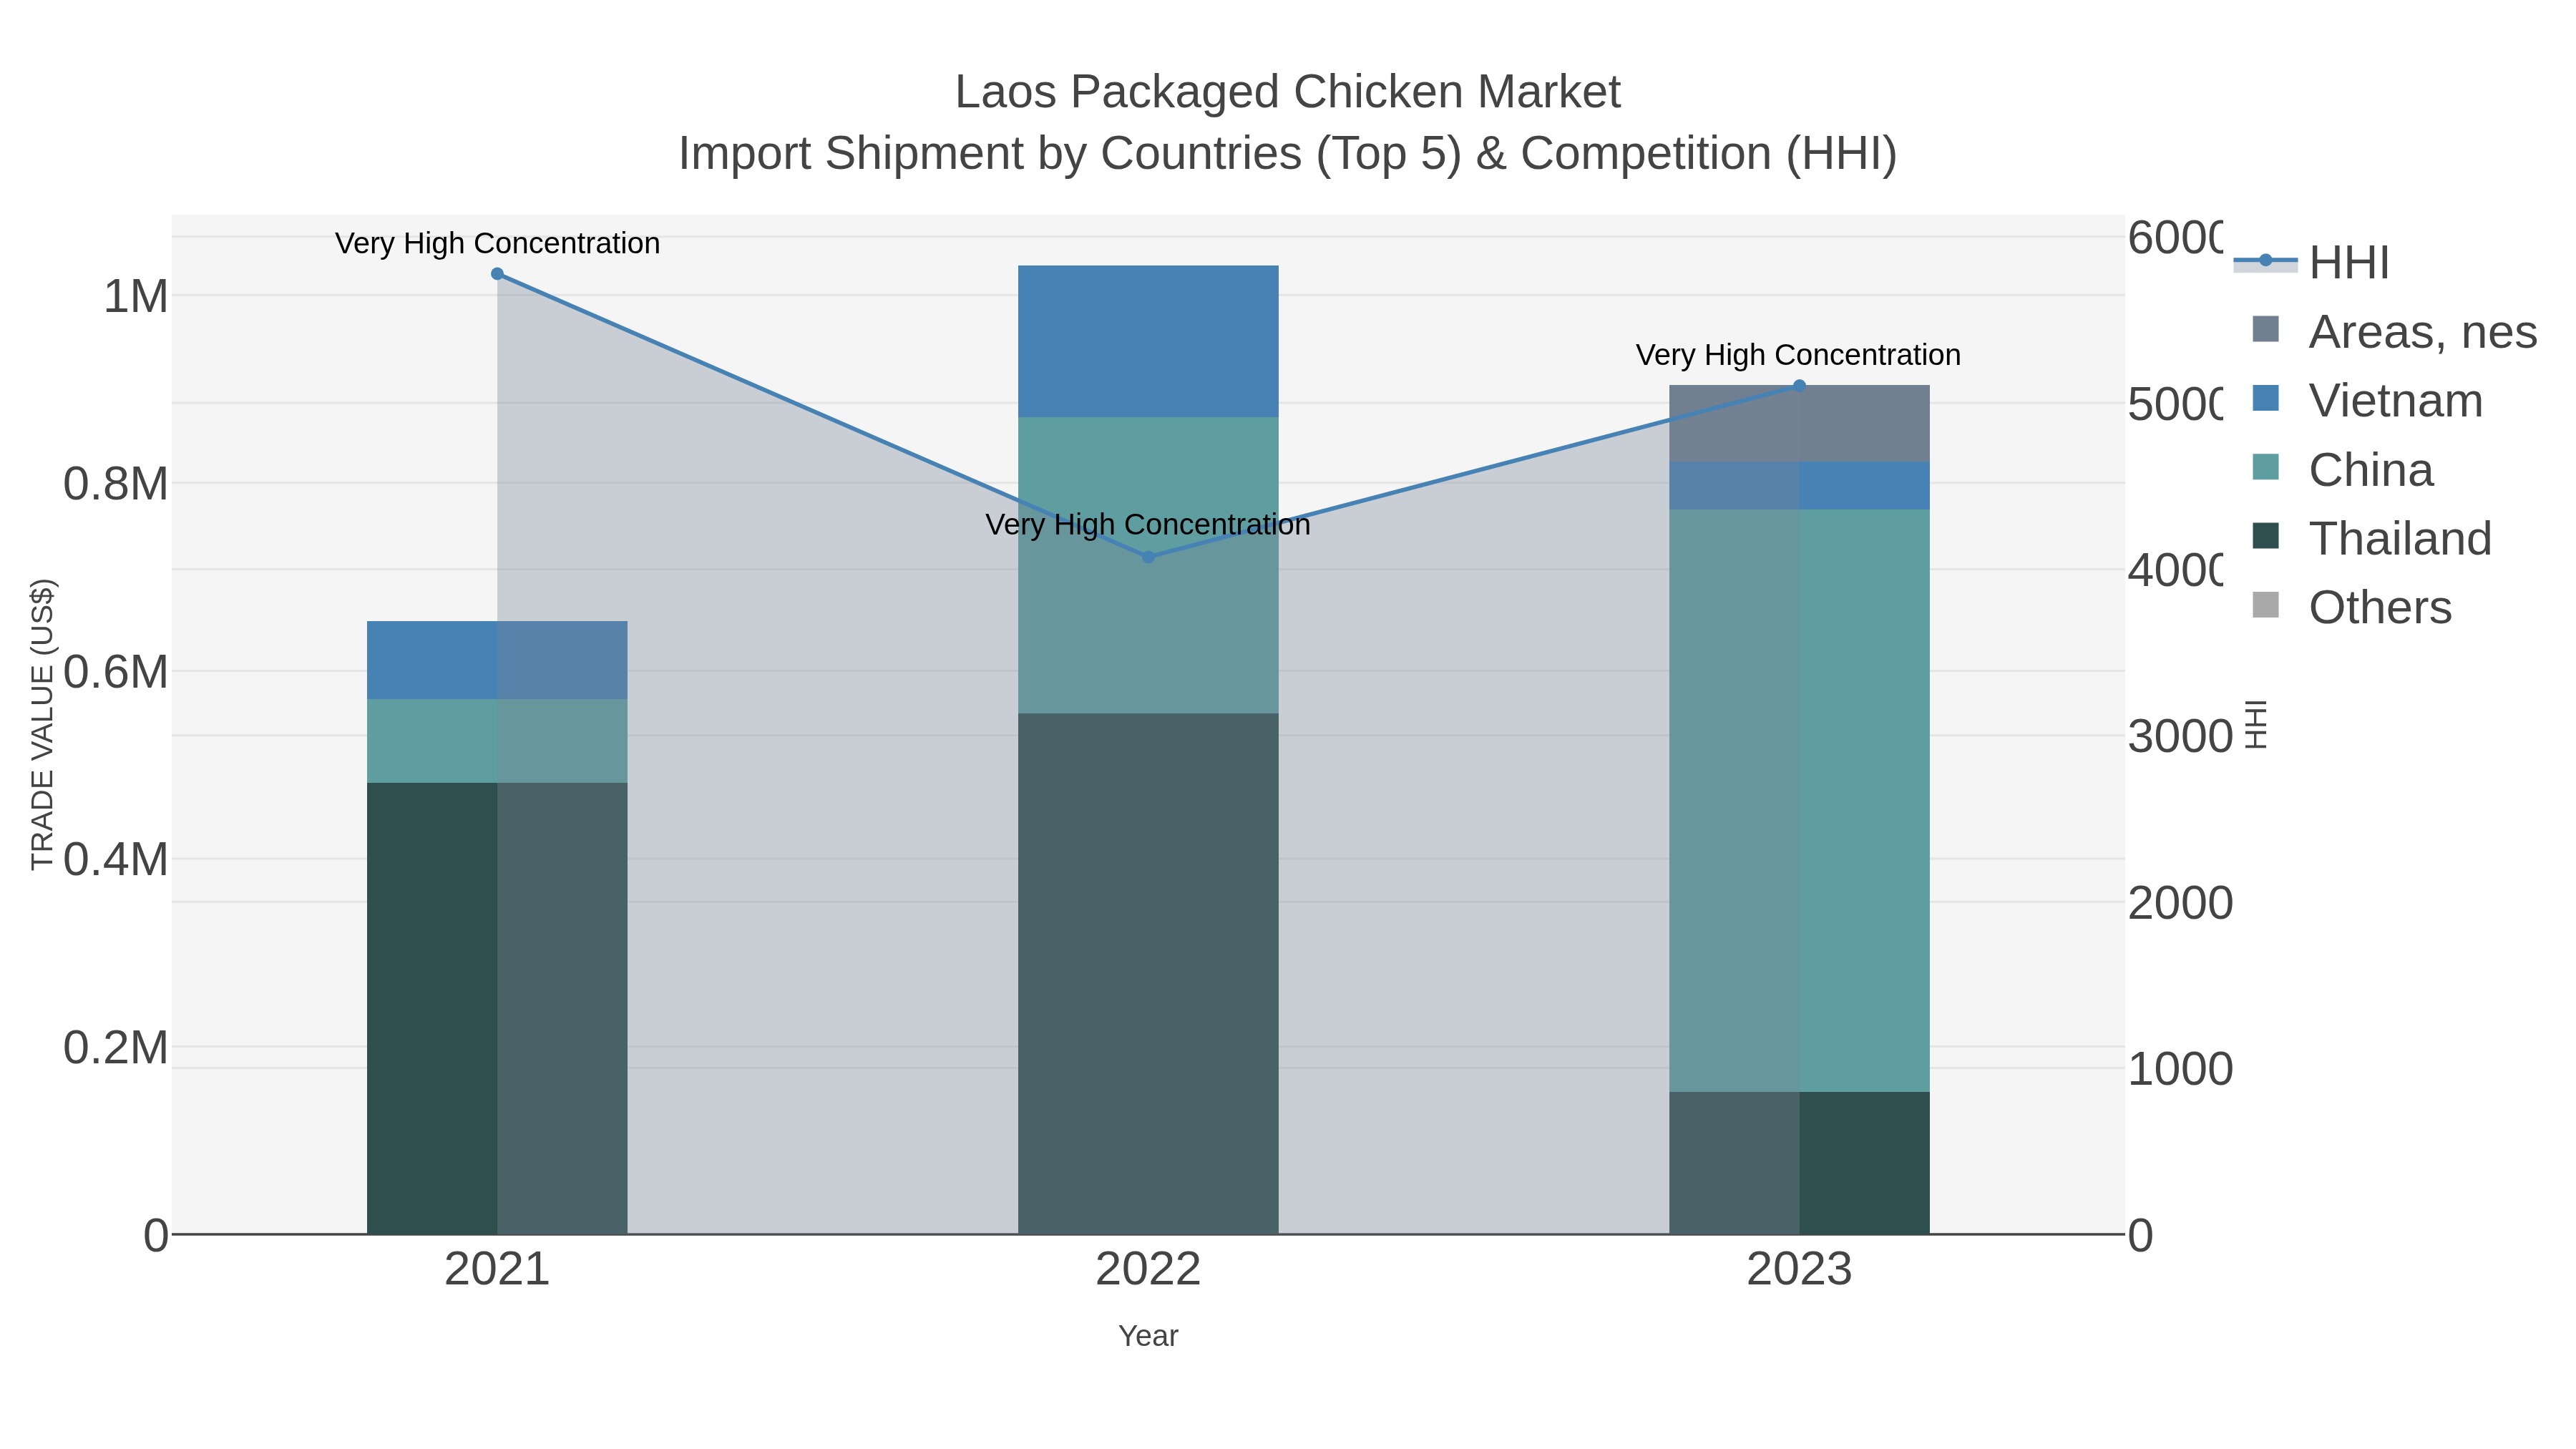The height and width of the screenshot is (1449, 2576).
Task: Click the 2023 Thailand bar segment
Action: pos(1799,1163)
